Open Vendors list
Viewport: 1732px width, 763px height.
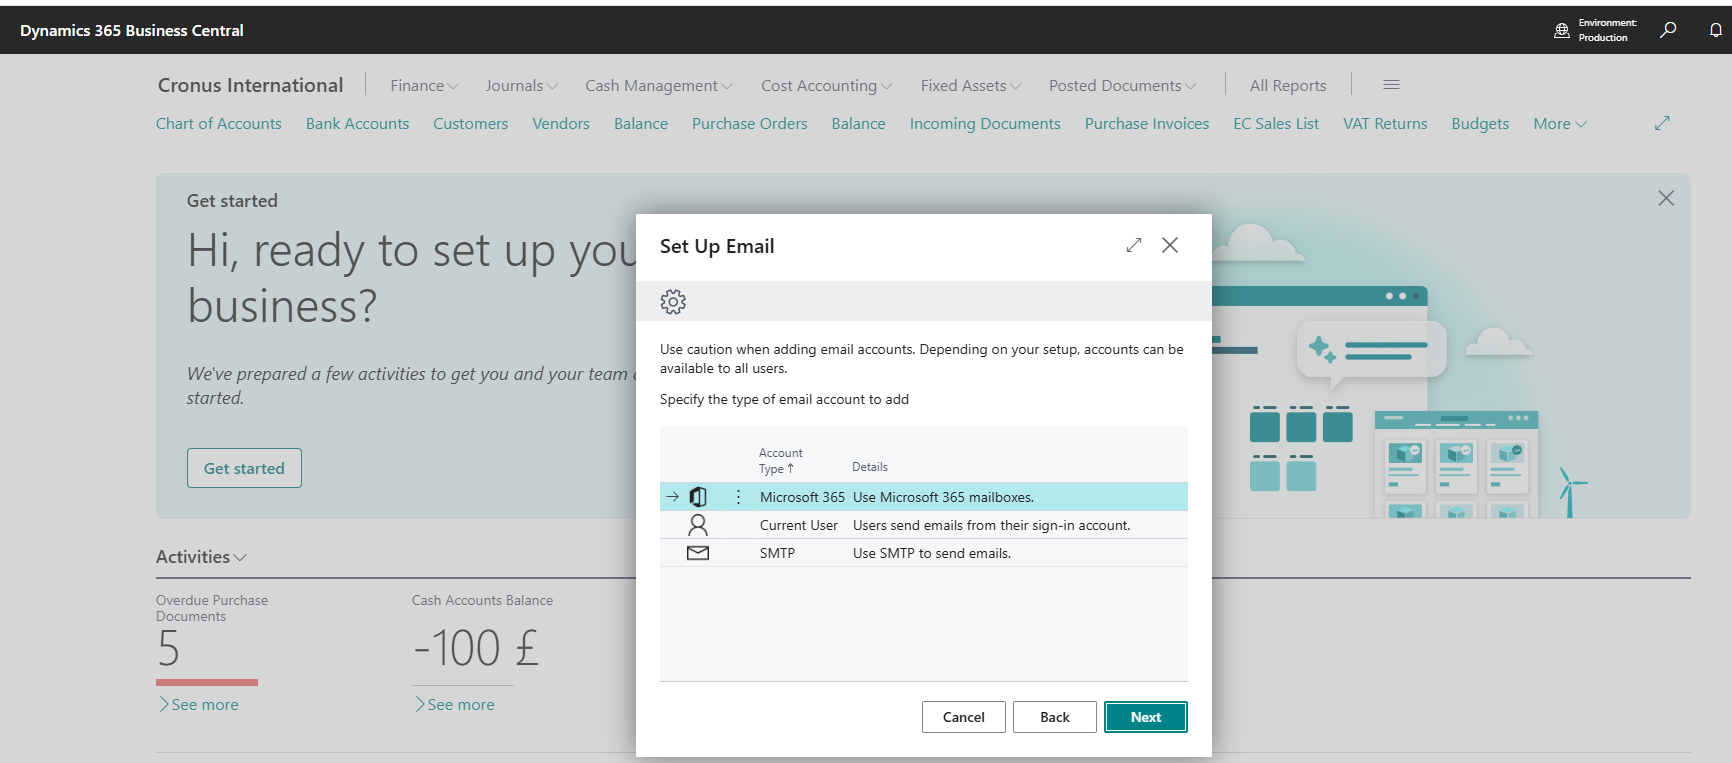click(x=561, y=124)
